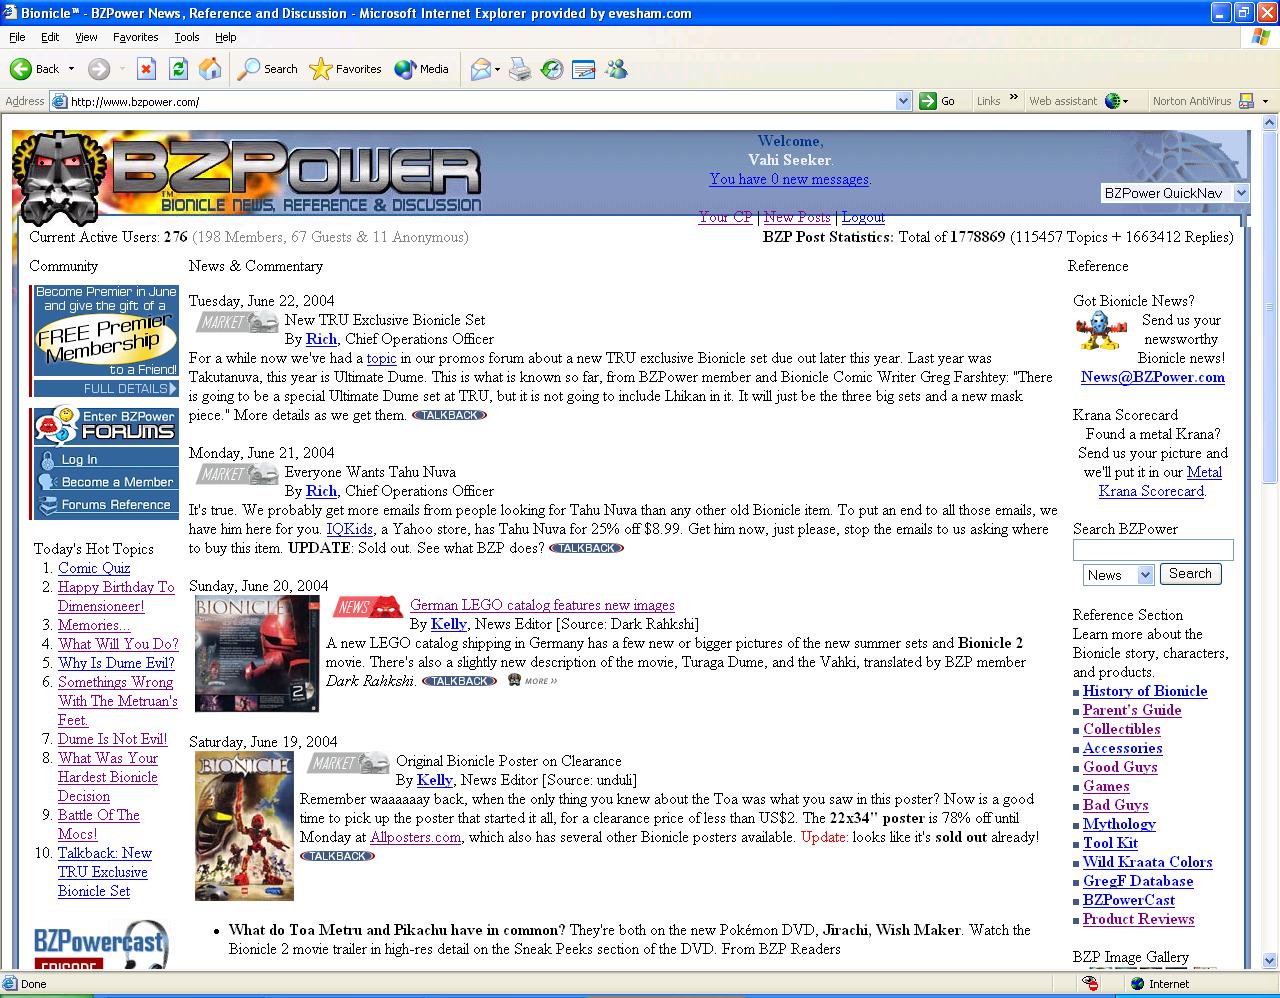This screenshot has width=1280, height=998.
Task: Click the red NEWS badge for the German catalog story
Action: [367, 606]
